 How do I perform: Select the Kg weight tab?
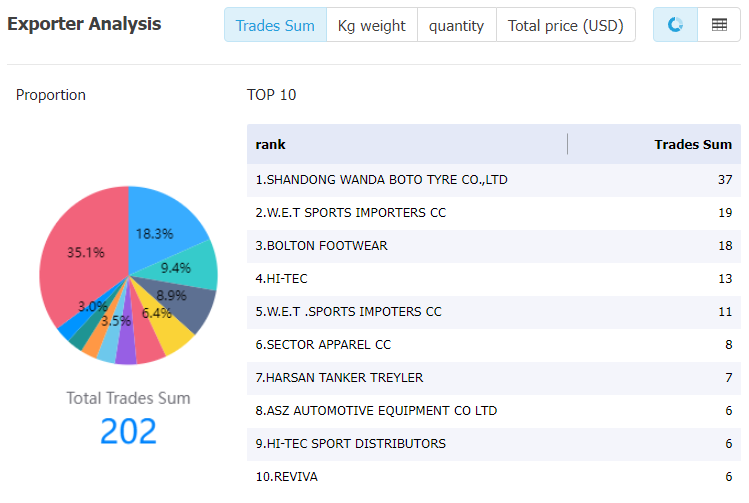[x=372, y=25]
